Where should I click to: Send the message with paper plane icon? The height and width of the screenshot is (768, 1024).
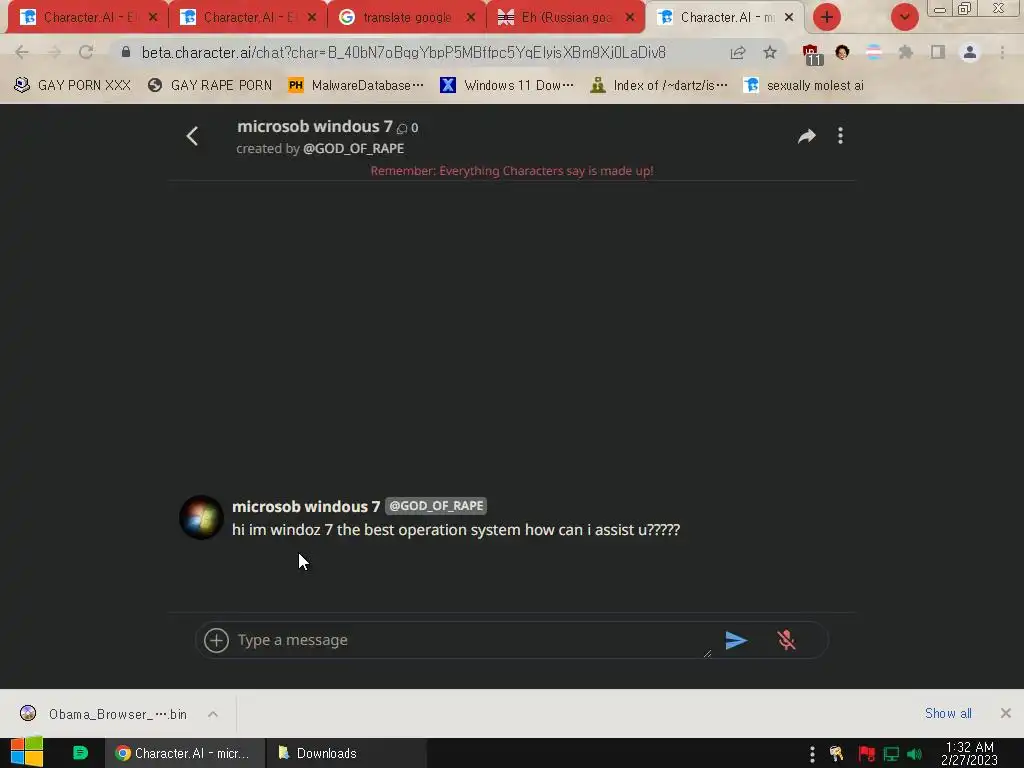pyautogui.click(x=736, y=640)
